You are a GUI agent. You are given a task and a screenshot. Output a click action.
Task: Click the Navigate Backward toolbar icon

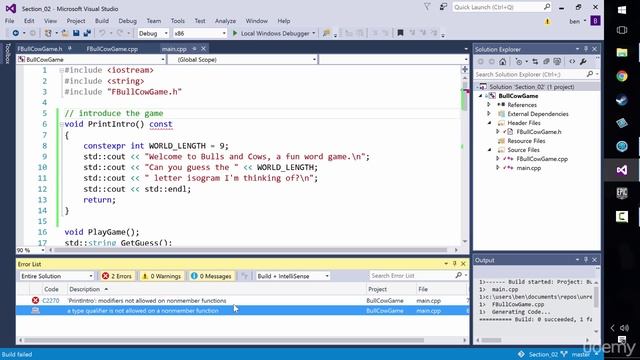tap(16, 33)
